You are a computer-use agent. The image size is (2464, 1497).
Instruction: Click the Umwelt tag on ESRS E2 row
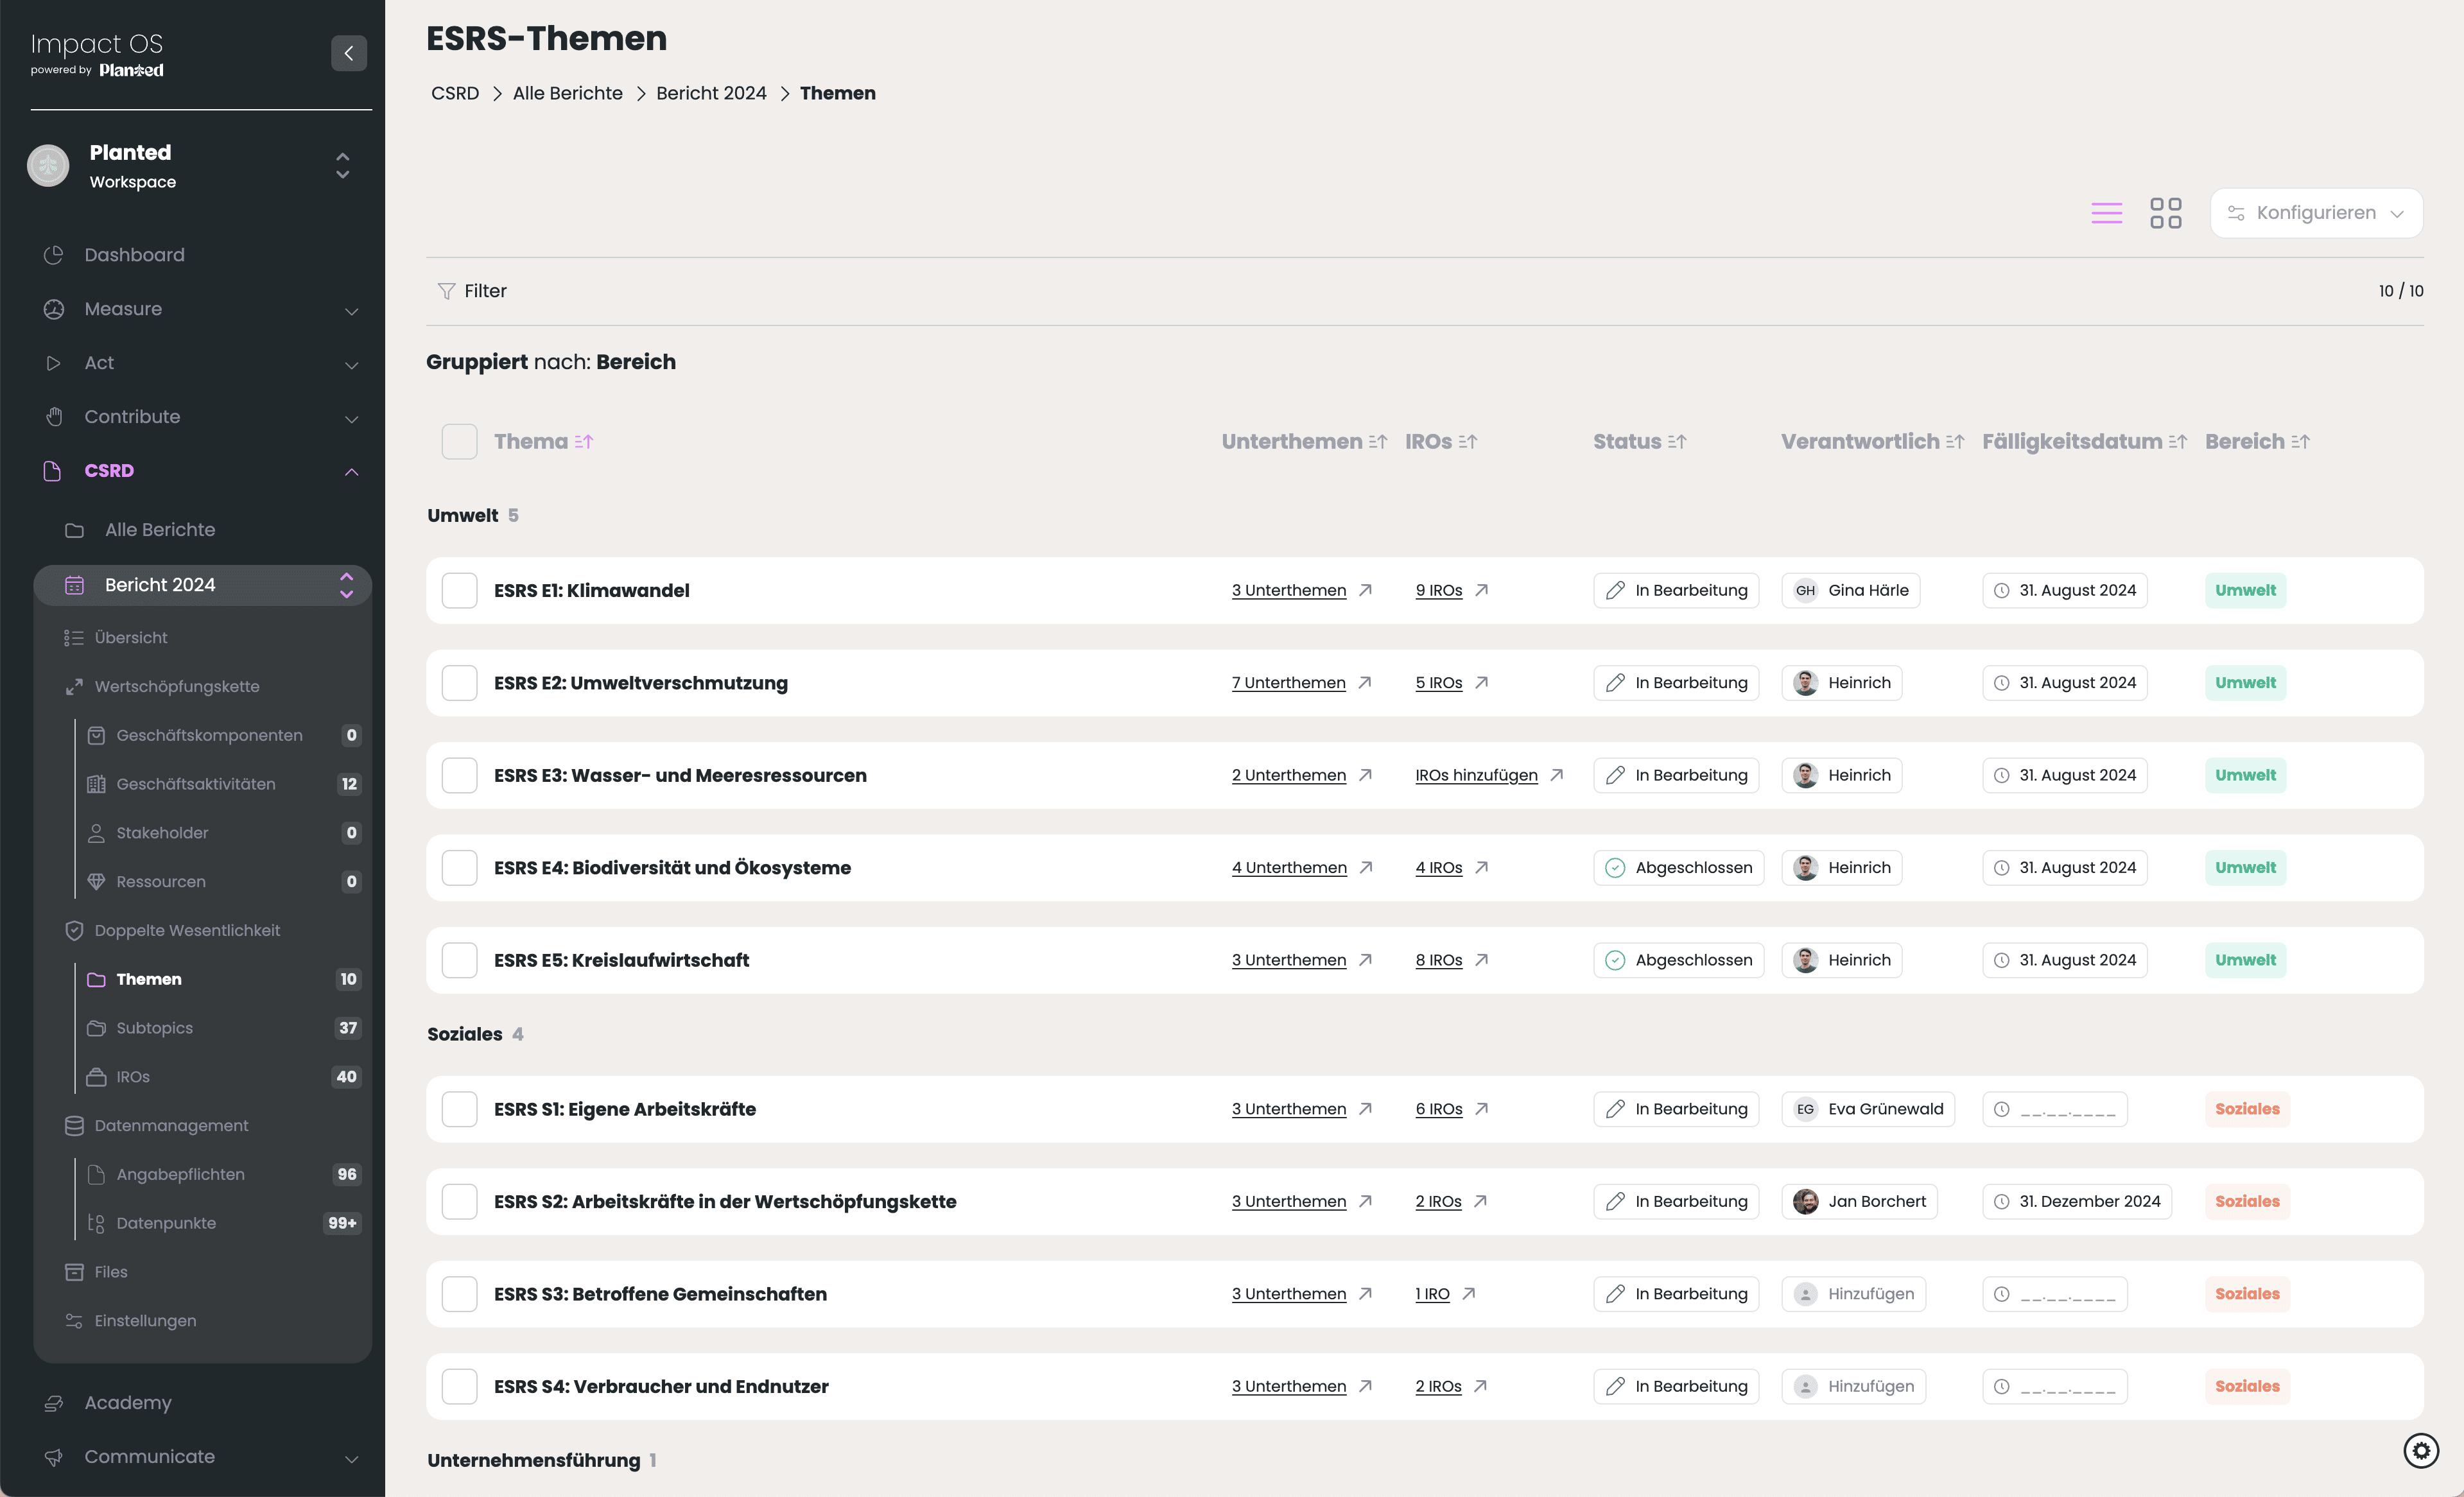click(2245, 683)
